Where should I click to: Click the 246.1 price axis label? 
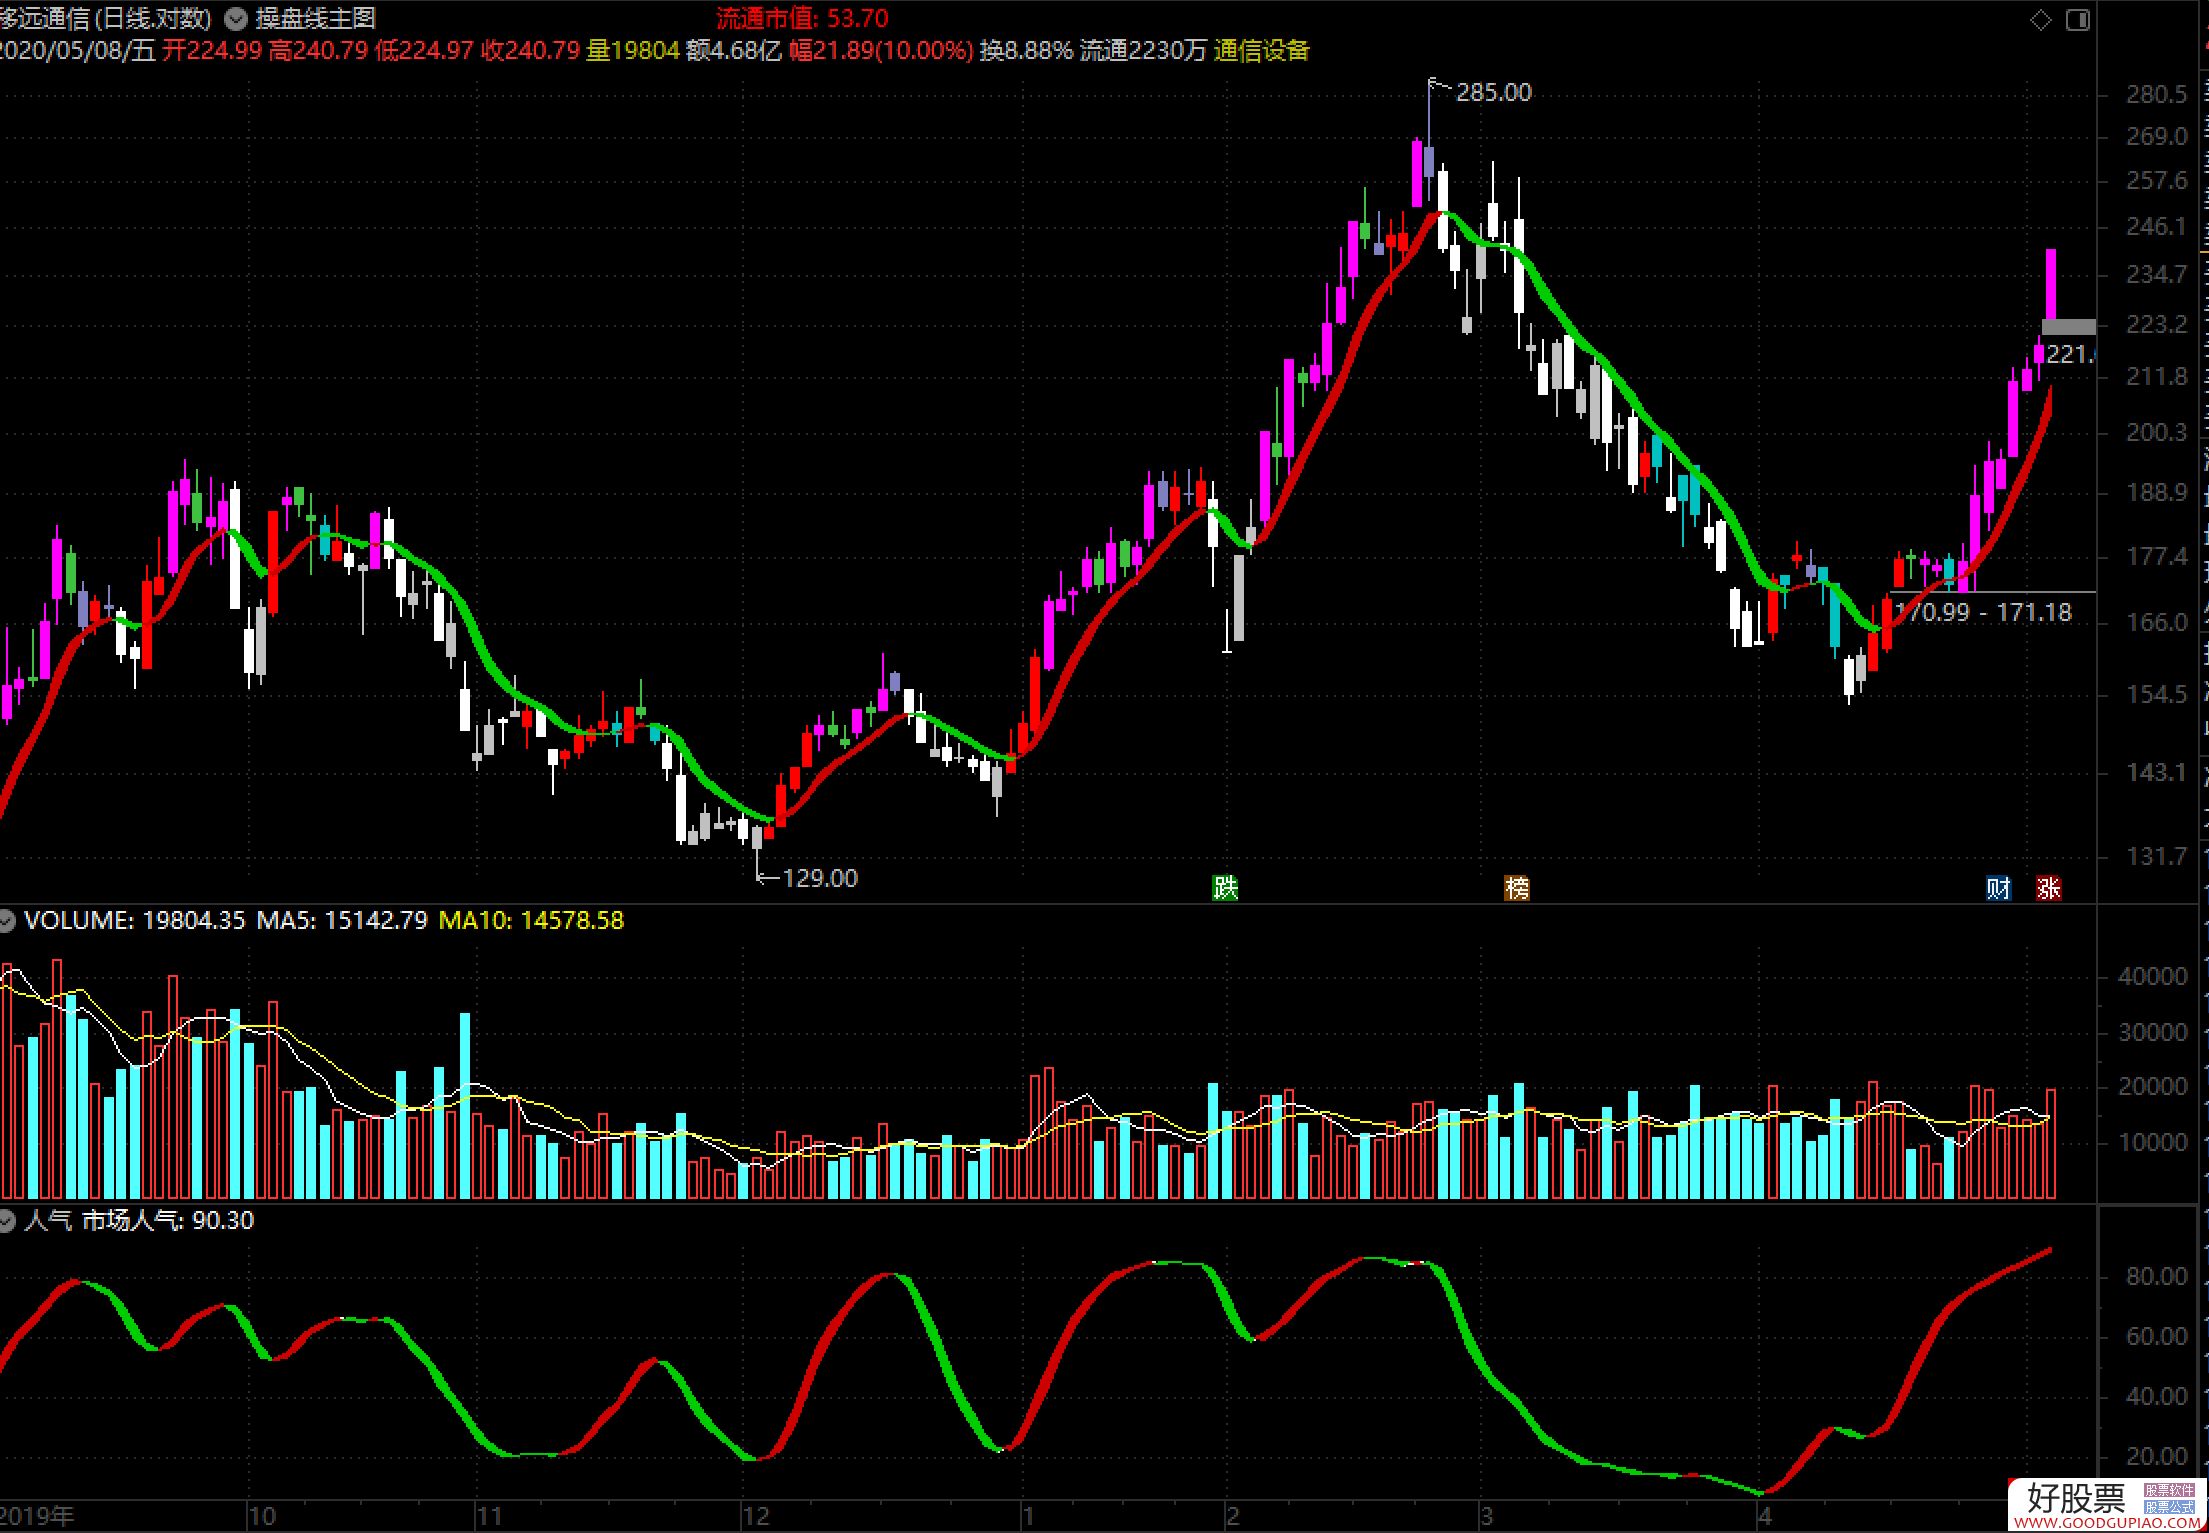2157,226
